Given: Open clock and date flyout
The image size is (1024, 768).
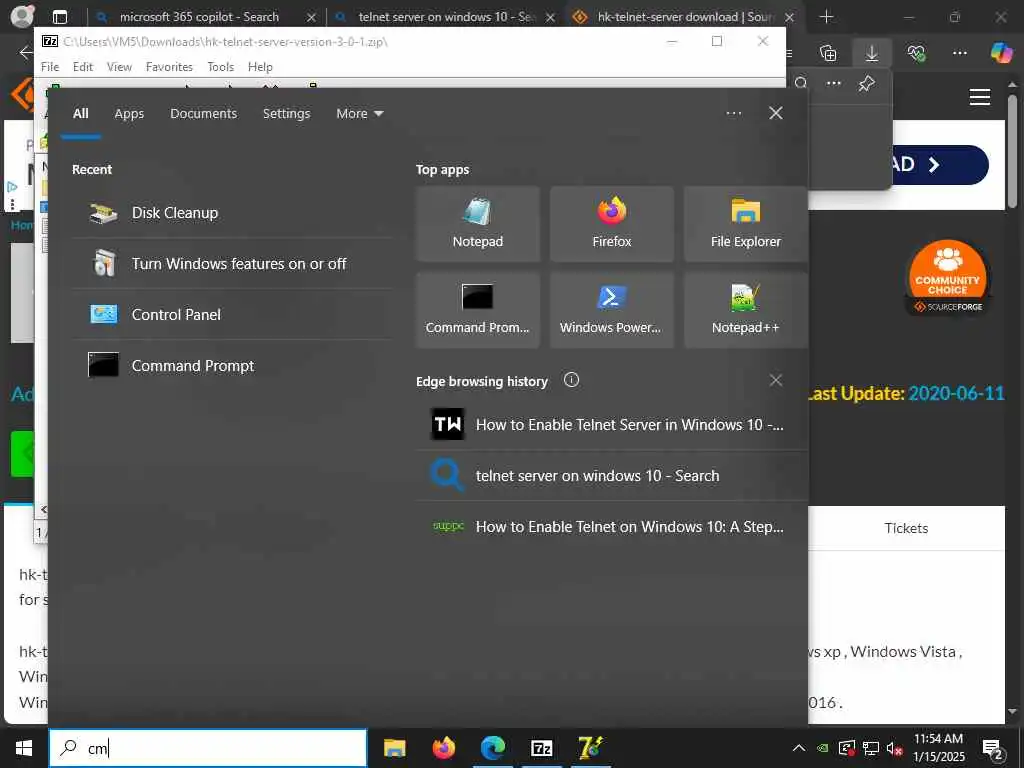Looking at the screenshot, I should pos(938,748).
